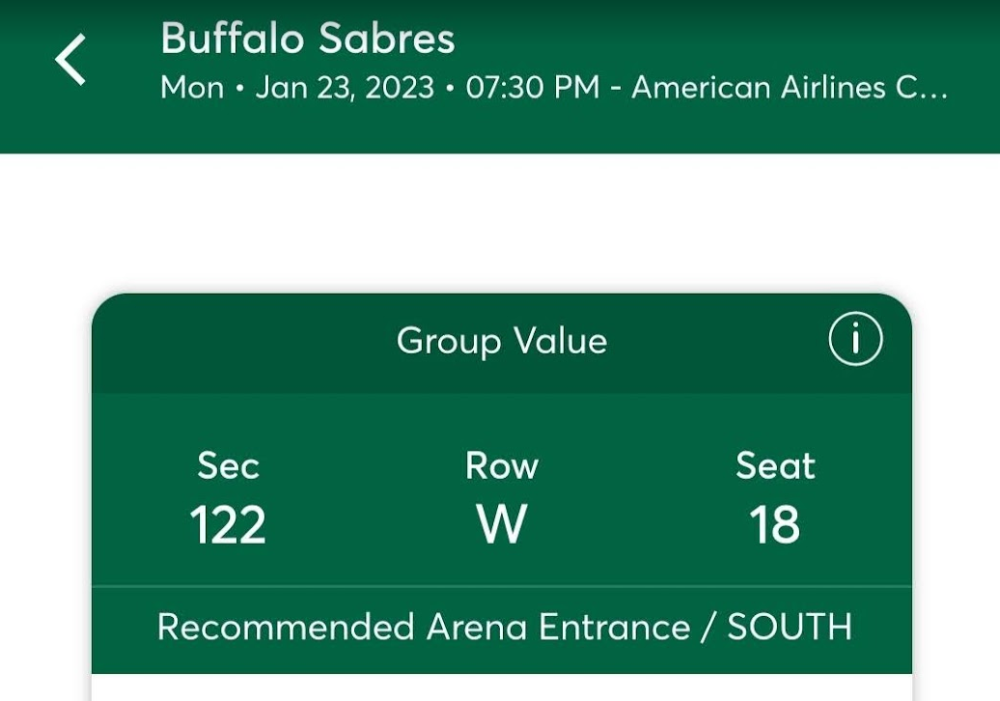Select the Mon weekday text
The width and height of the screenshot is (1000, 701).
click(192, 87)
